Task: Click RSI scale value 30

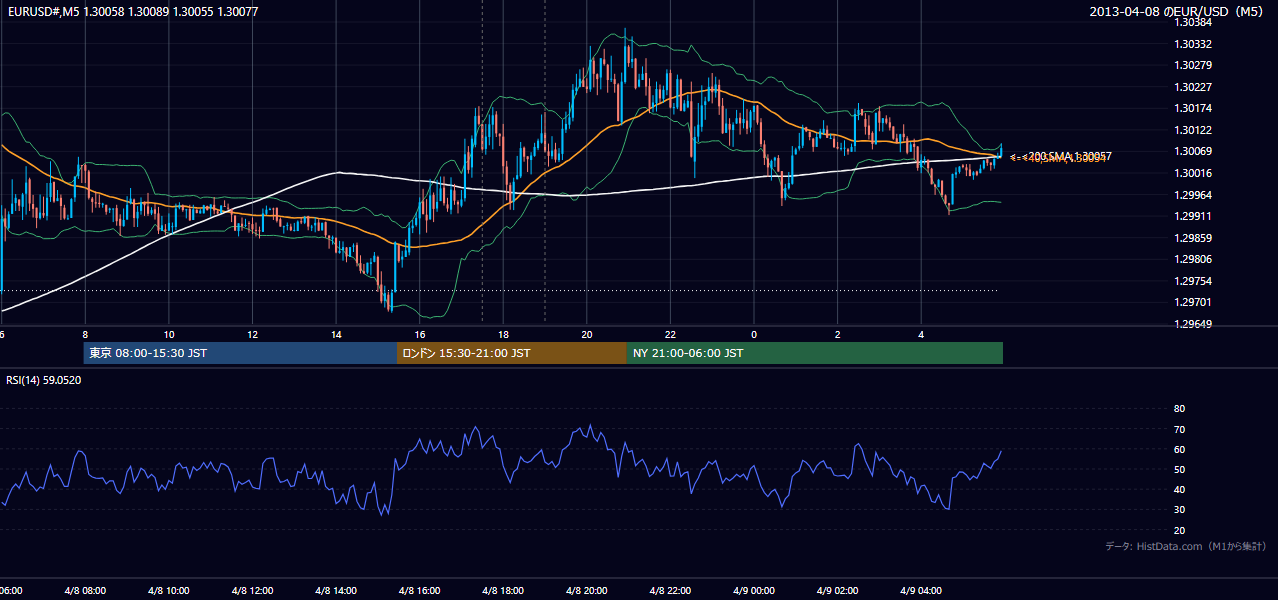Action: click(1179, 510)
